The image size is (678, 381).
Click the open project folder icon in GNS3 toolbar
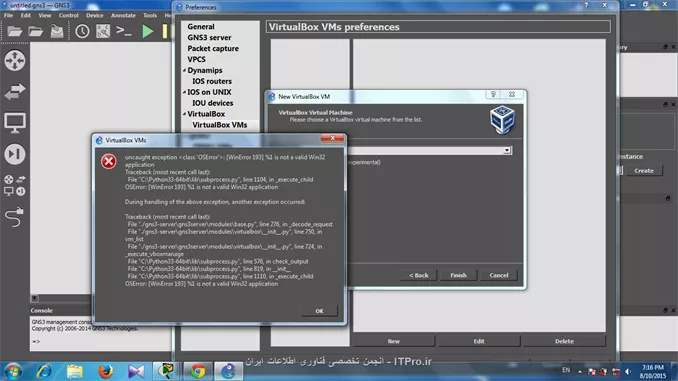(x=35, y=31)
